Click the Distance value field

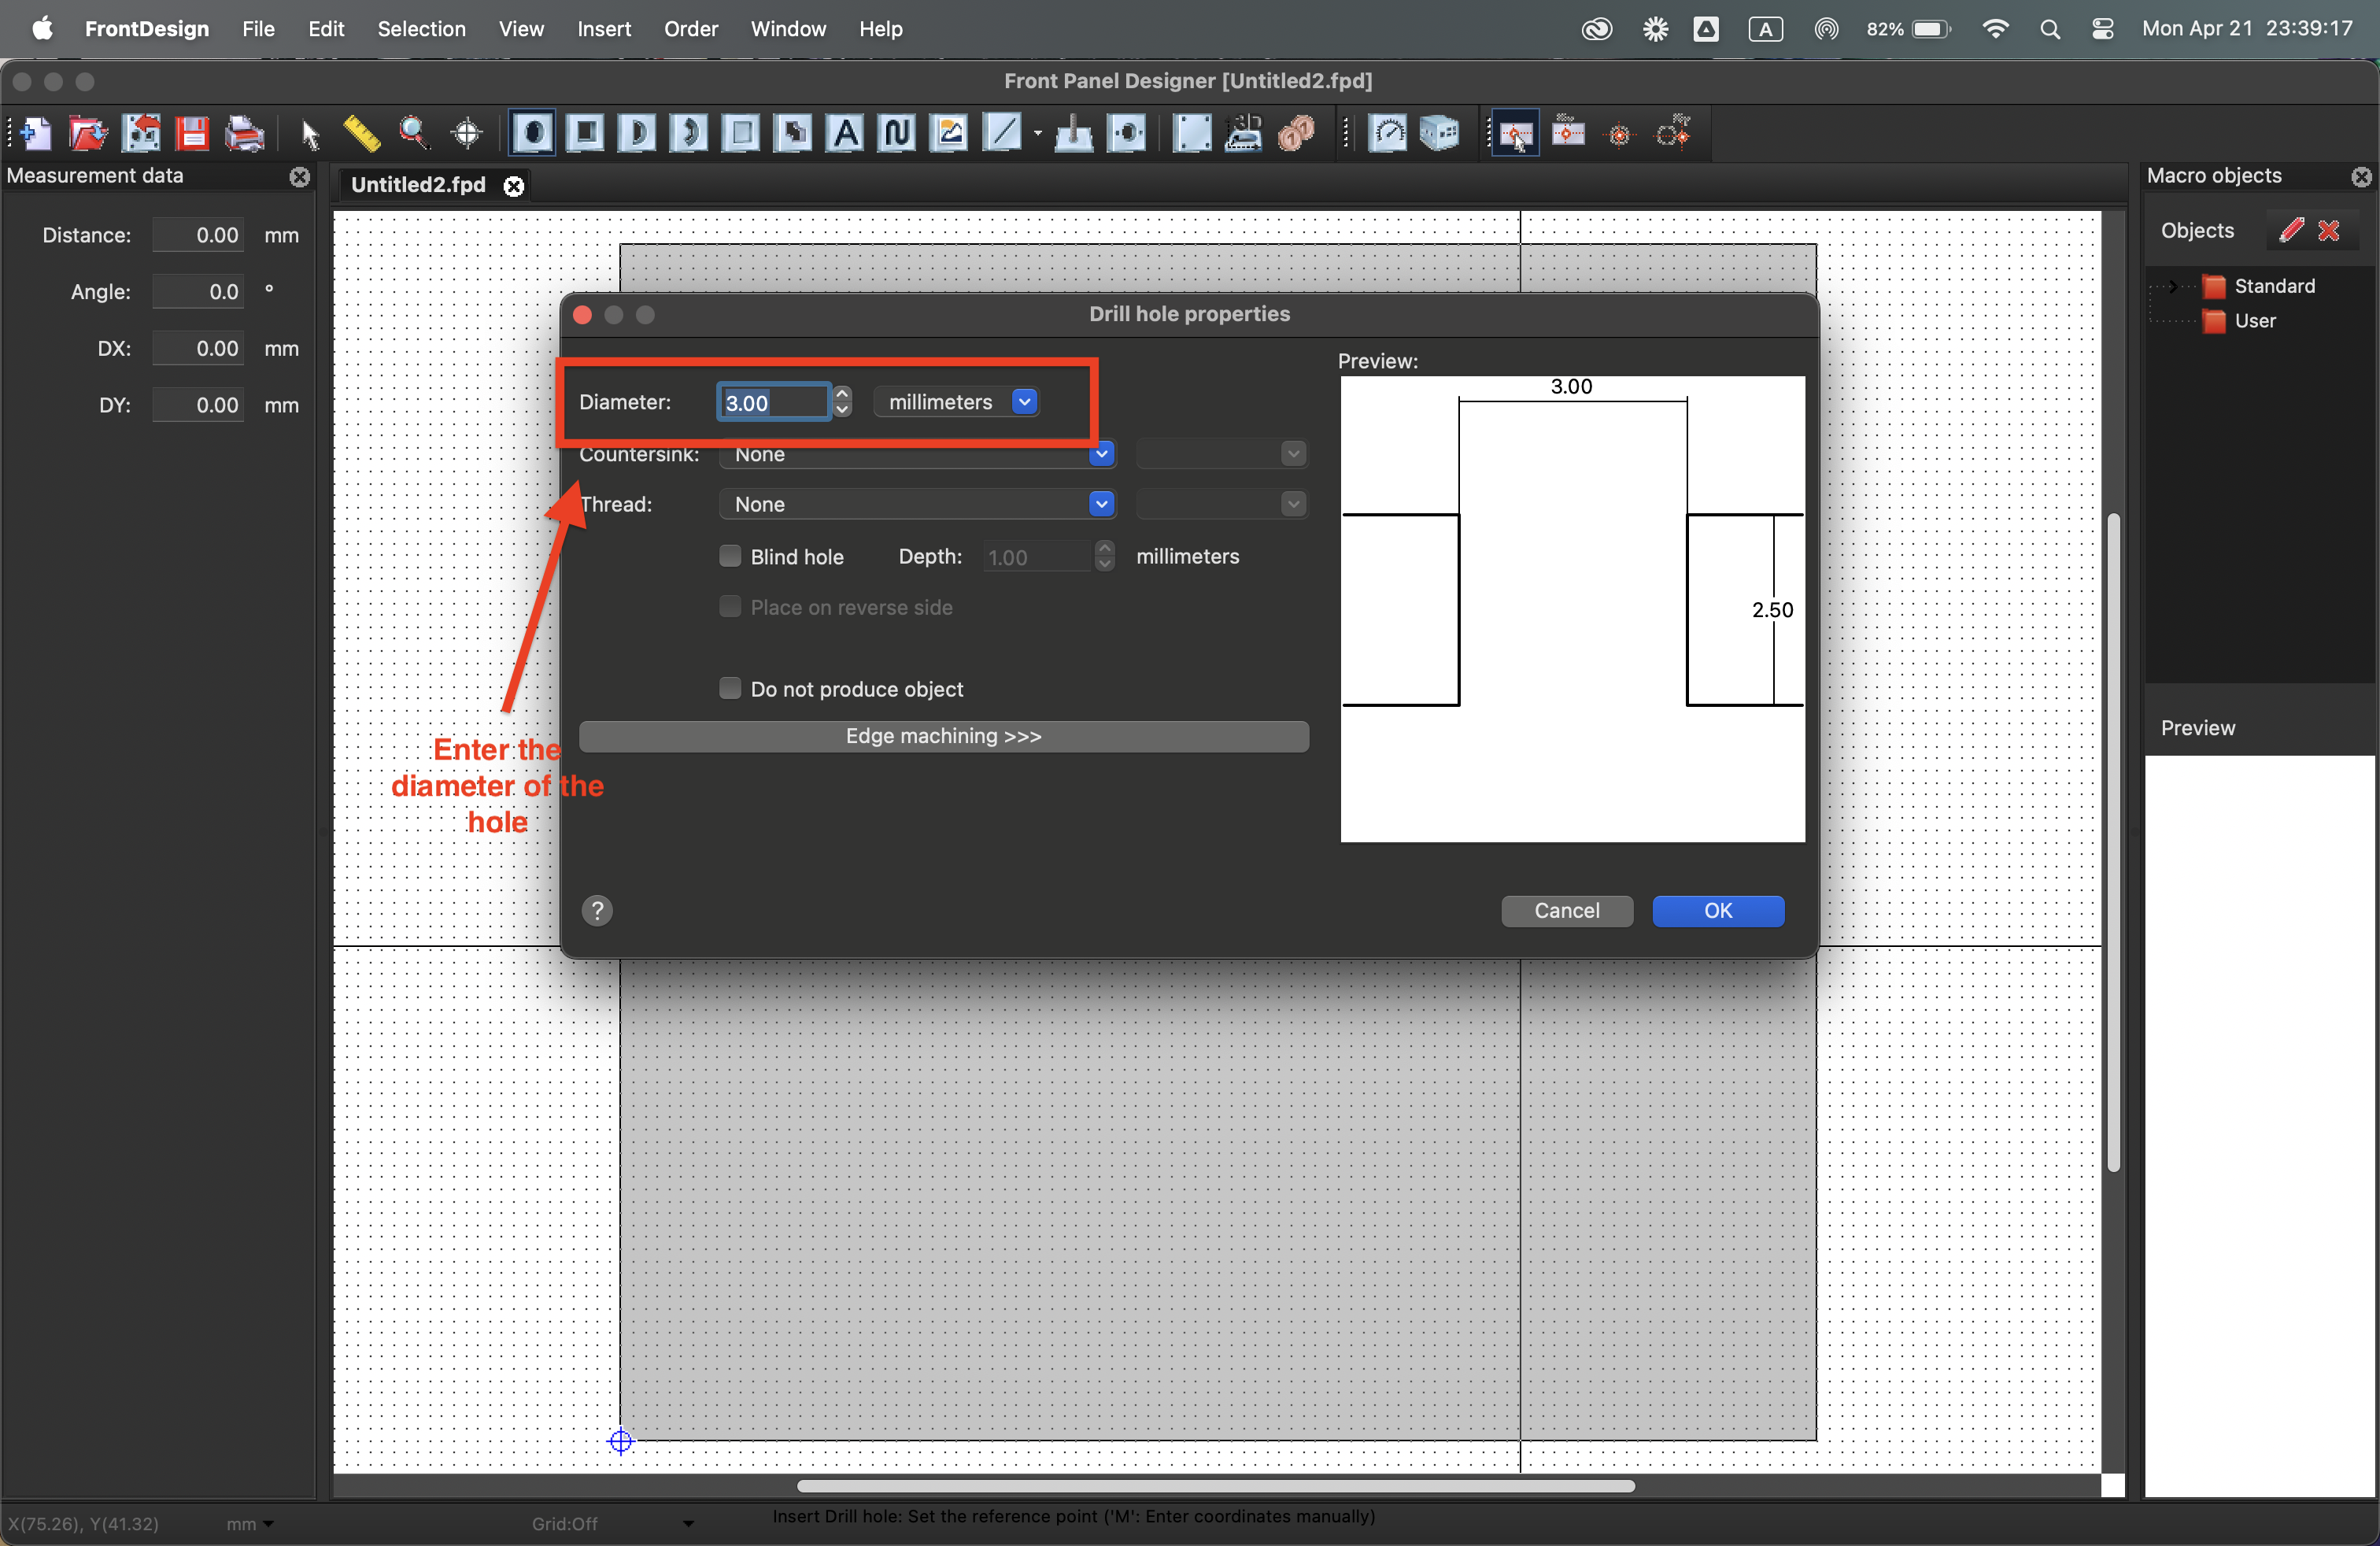click(198, 236)
